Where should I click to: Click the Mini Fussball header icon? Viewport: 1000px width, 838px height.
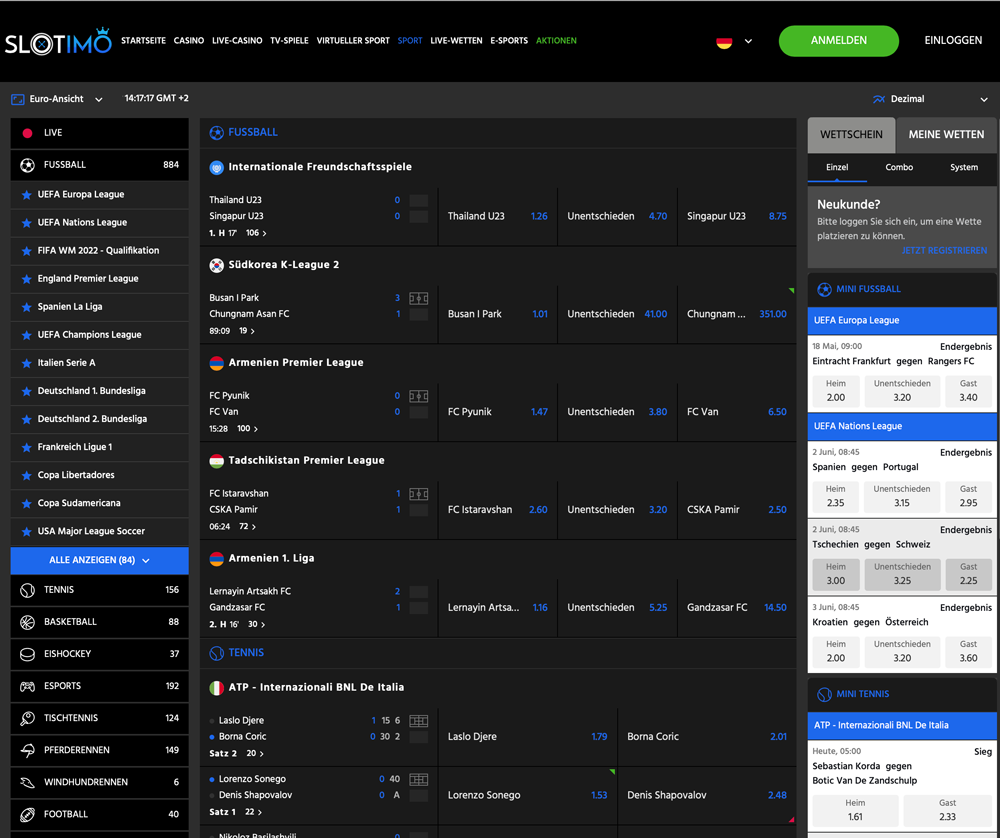[x=824, y=290]
